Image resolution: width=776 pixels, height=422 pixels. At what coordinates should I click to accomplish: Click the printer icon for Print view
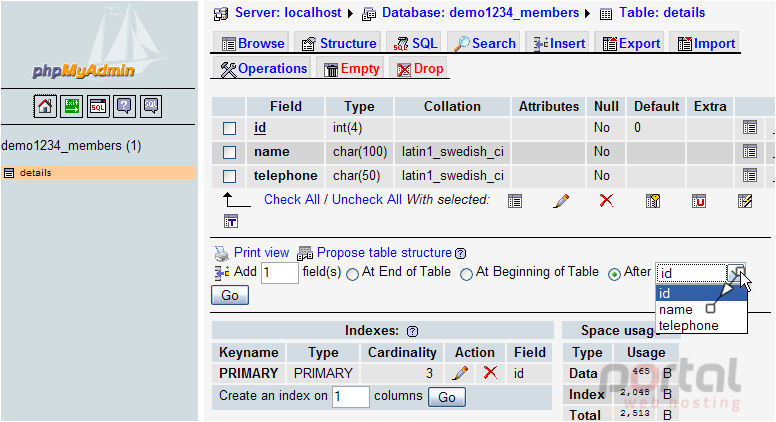click(x=222, y=253)
